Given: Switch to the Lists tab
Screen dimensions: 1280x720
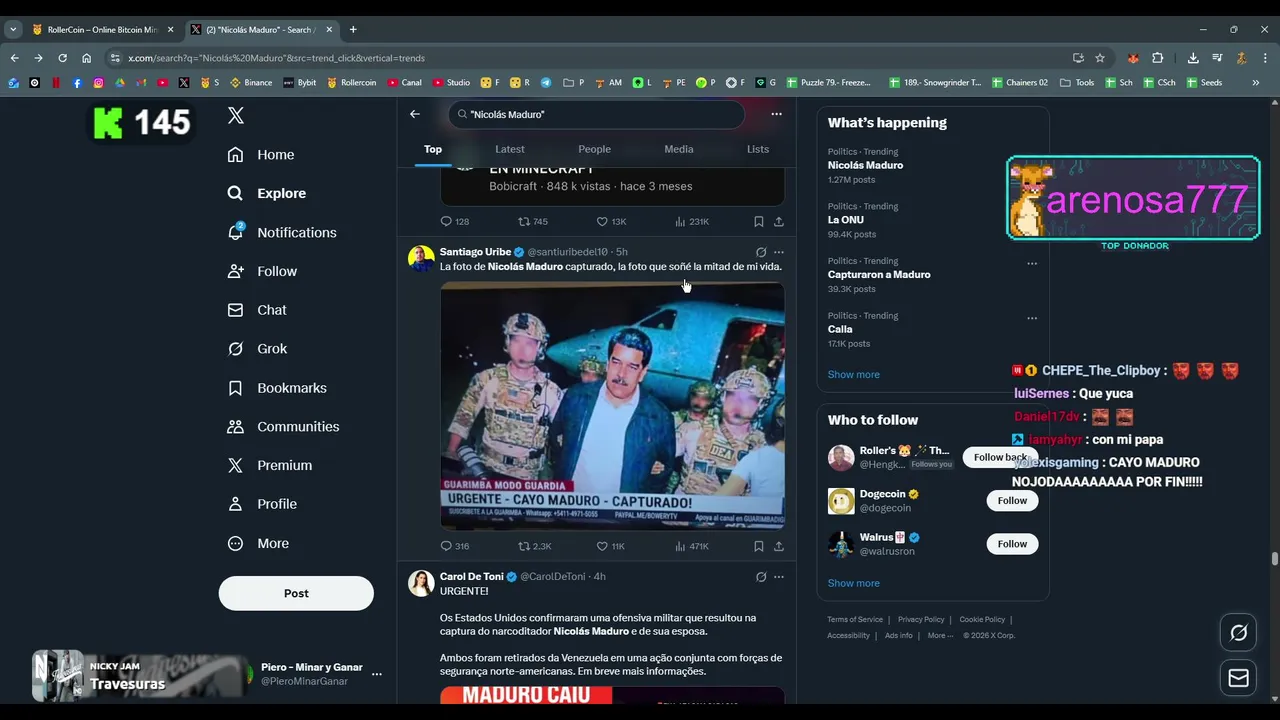Looking at the screenshot, I should tap(758, 149).
